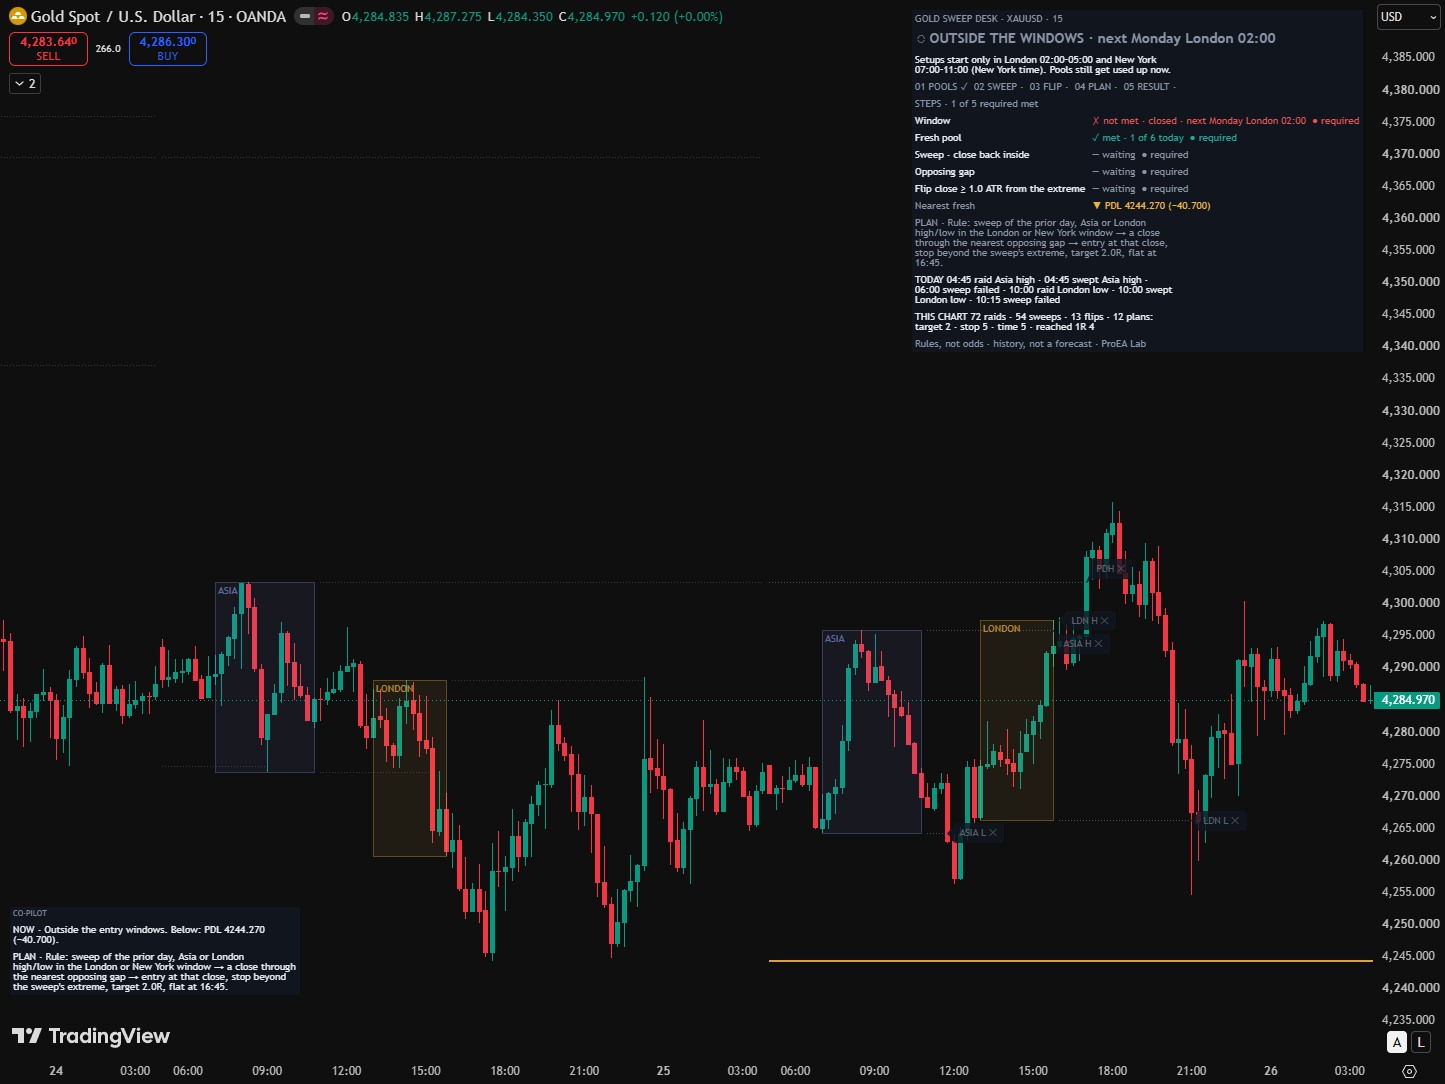
Task: Click the Nearest fresh label
Action: coord(944,206)
